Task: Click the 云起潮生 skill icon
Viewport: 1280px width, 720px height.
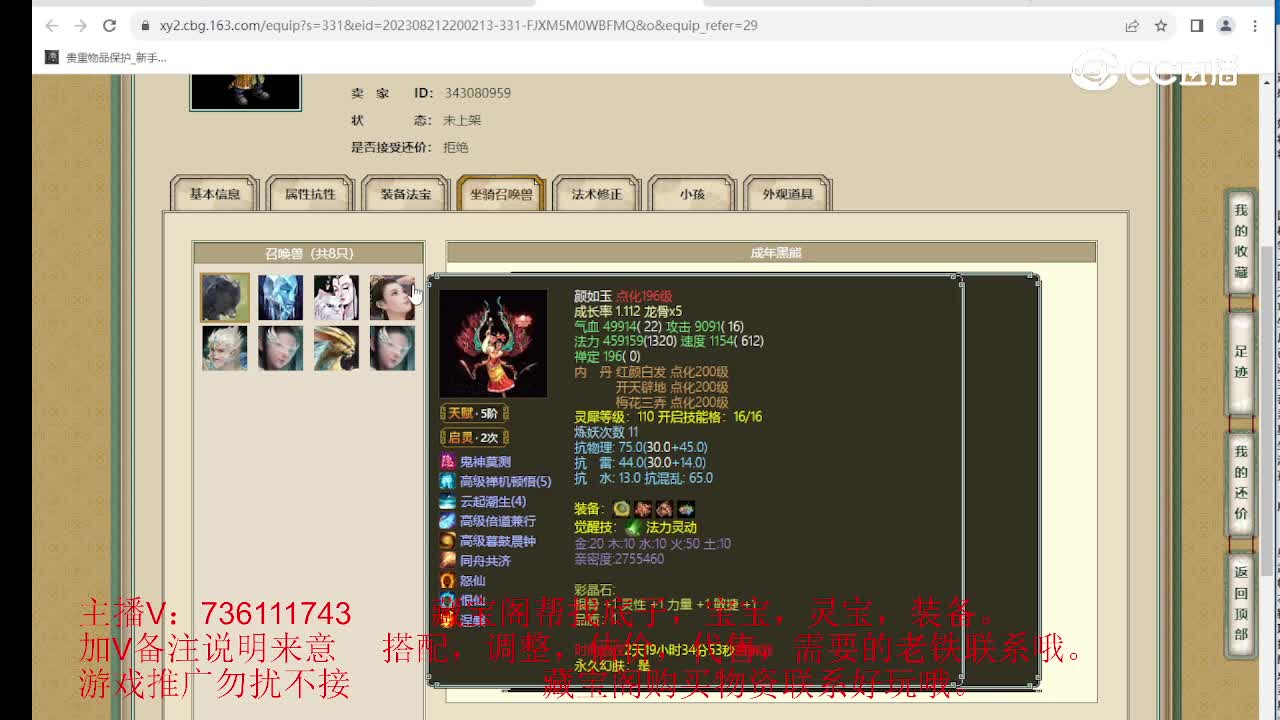Action: (x=448, y=501)
